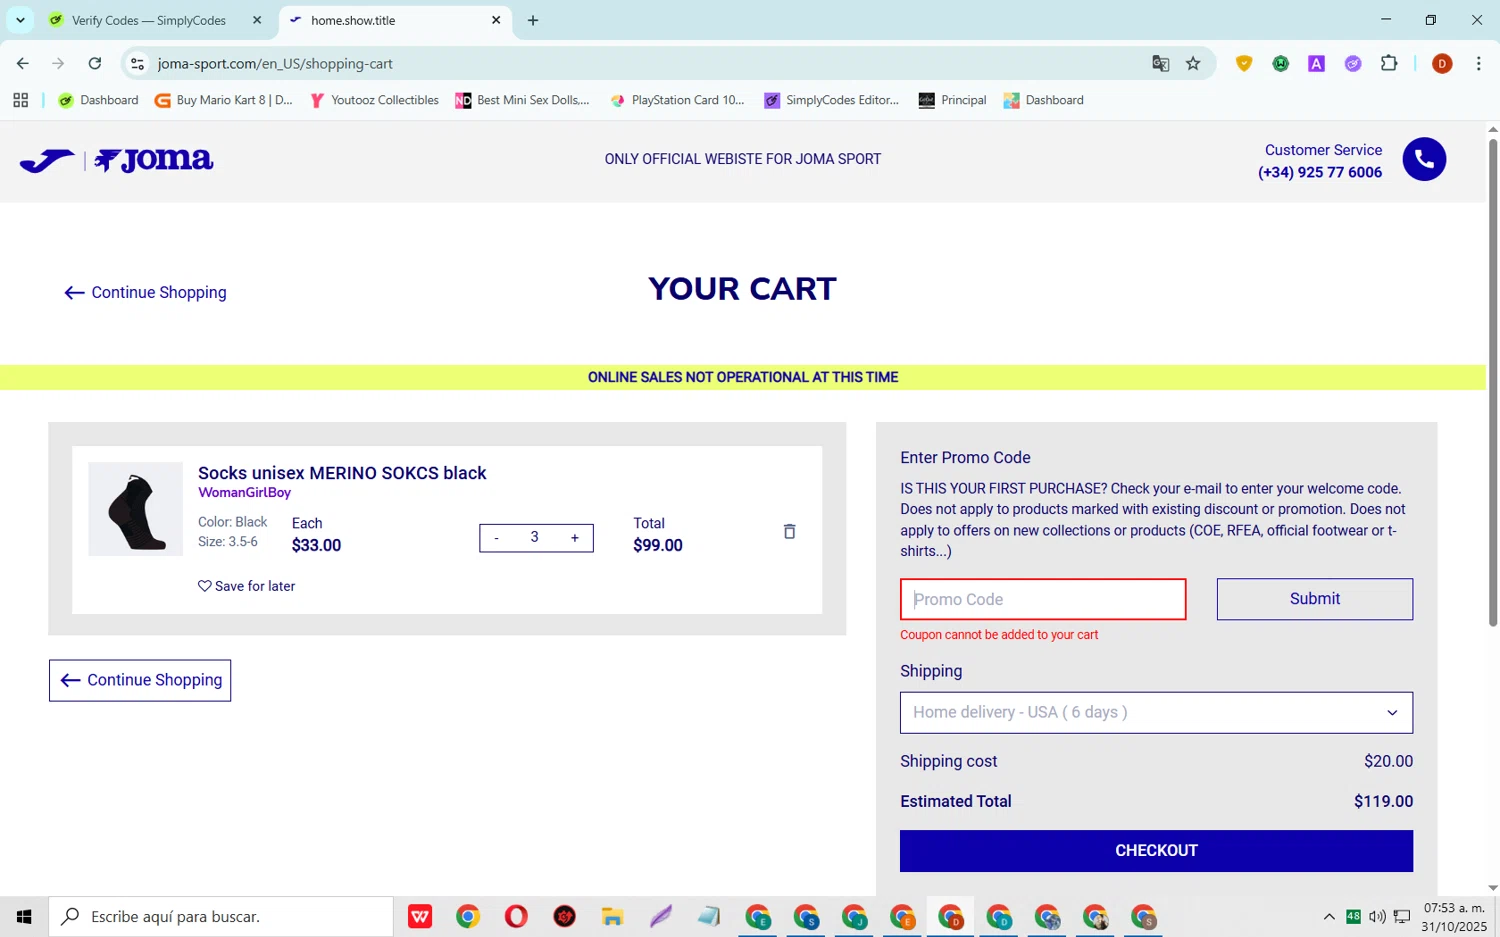Image resolution: width=1500 pixels, height=937 pixels.
Task: Click the volume icon in tray
Action: [x=1377, y=916]
